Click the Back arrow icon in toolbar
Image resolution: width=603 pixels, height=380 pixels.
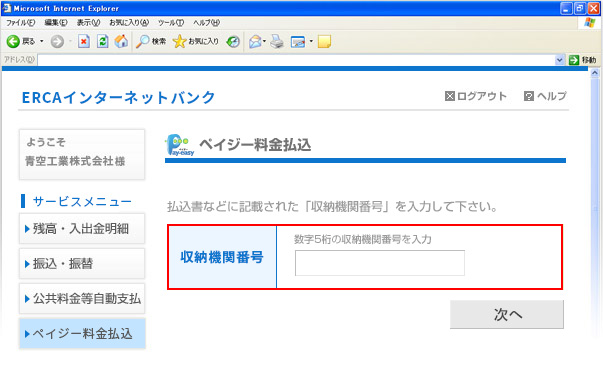13,41
